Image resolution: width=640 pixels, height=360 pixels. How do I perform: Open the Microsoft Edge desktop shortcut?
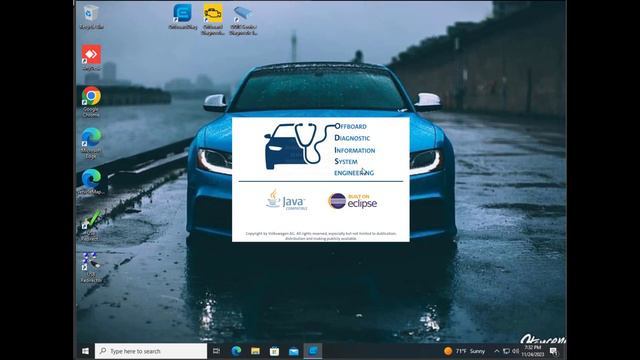pos(91,143)
